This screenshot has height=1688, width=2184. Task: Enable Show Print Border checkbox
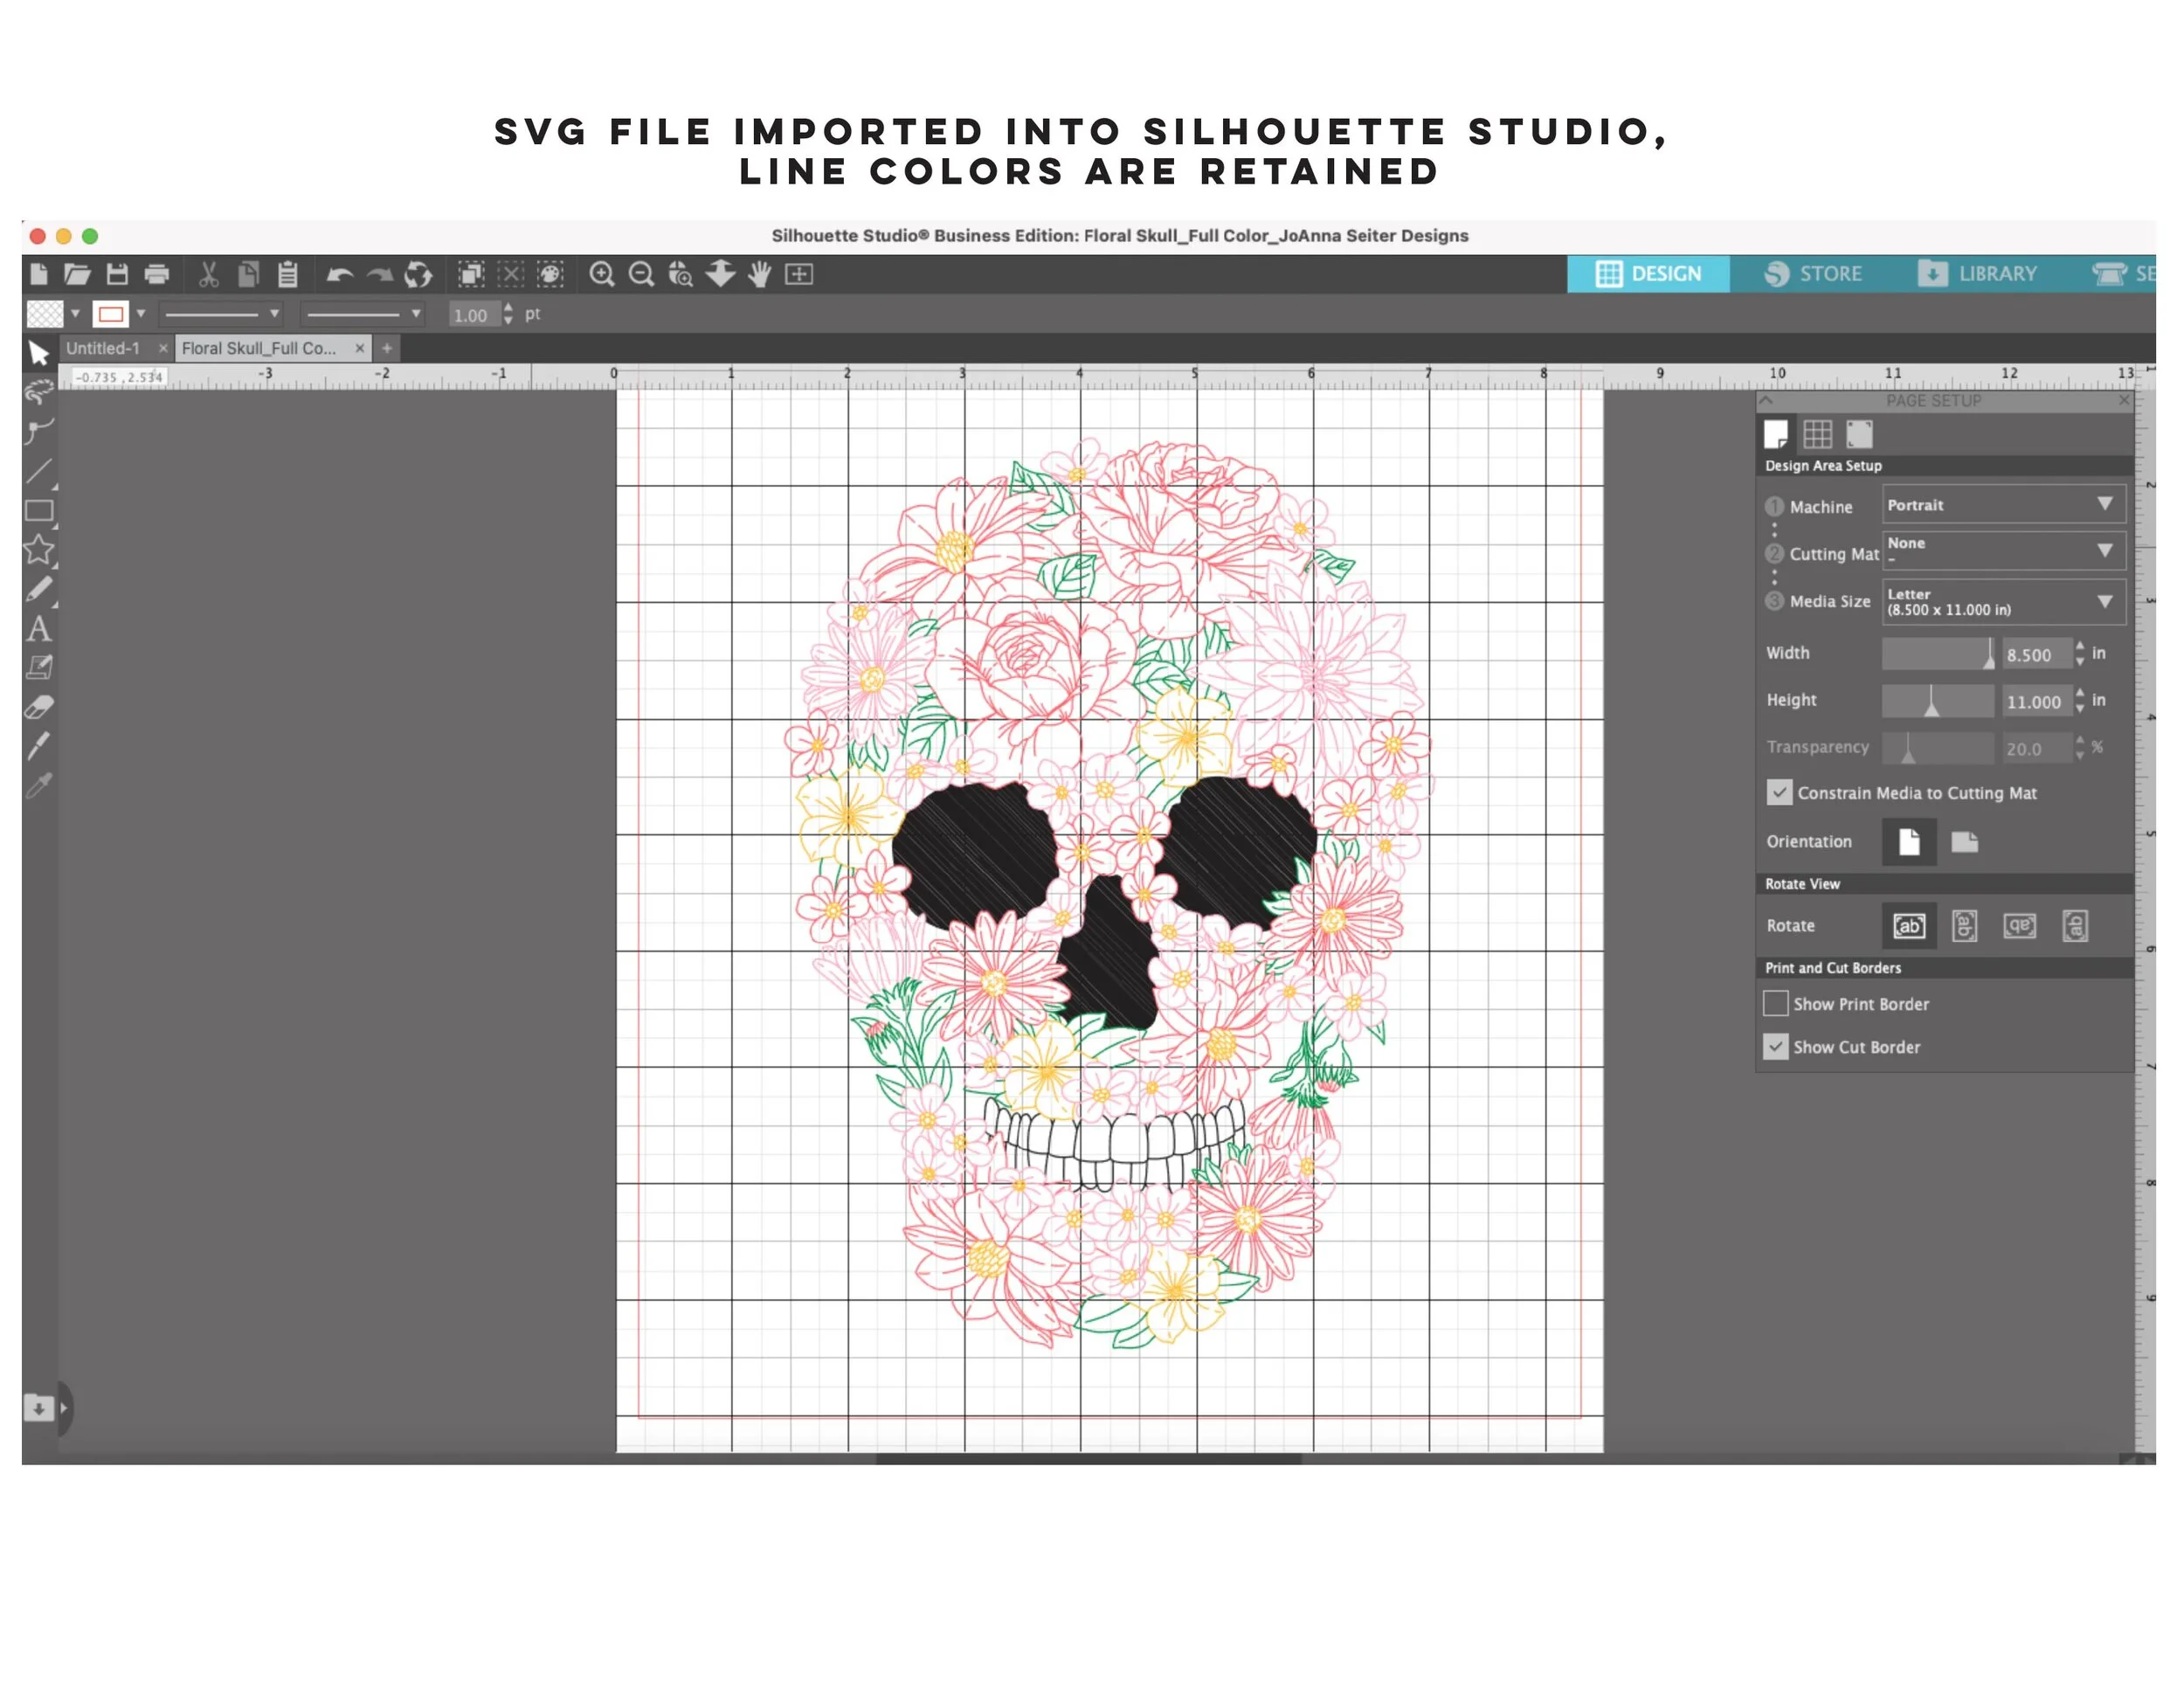click(x=1775, y=1003)
